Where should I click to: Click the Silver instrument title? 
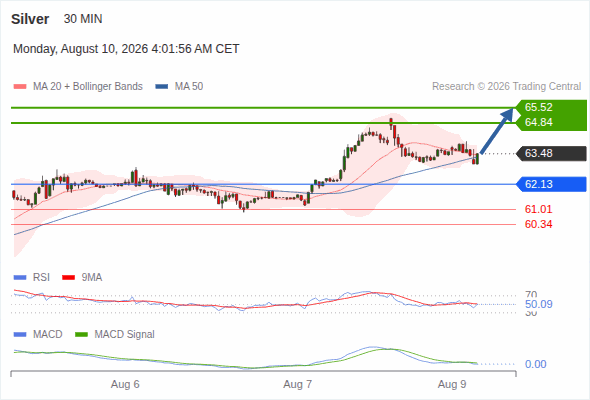[30, 19]
